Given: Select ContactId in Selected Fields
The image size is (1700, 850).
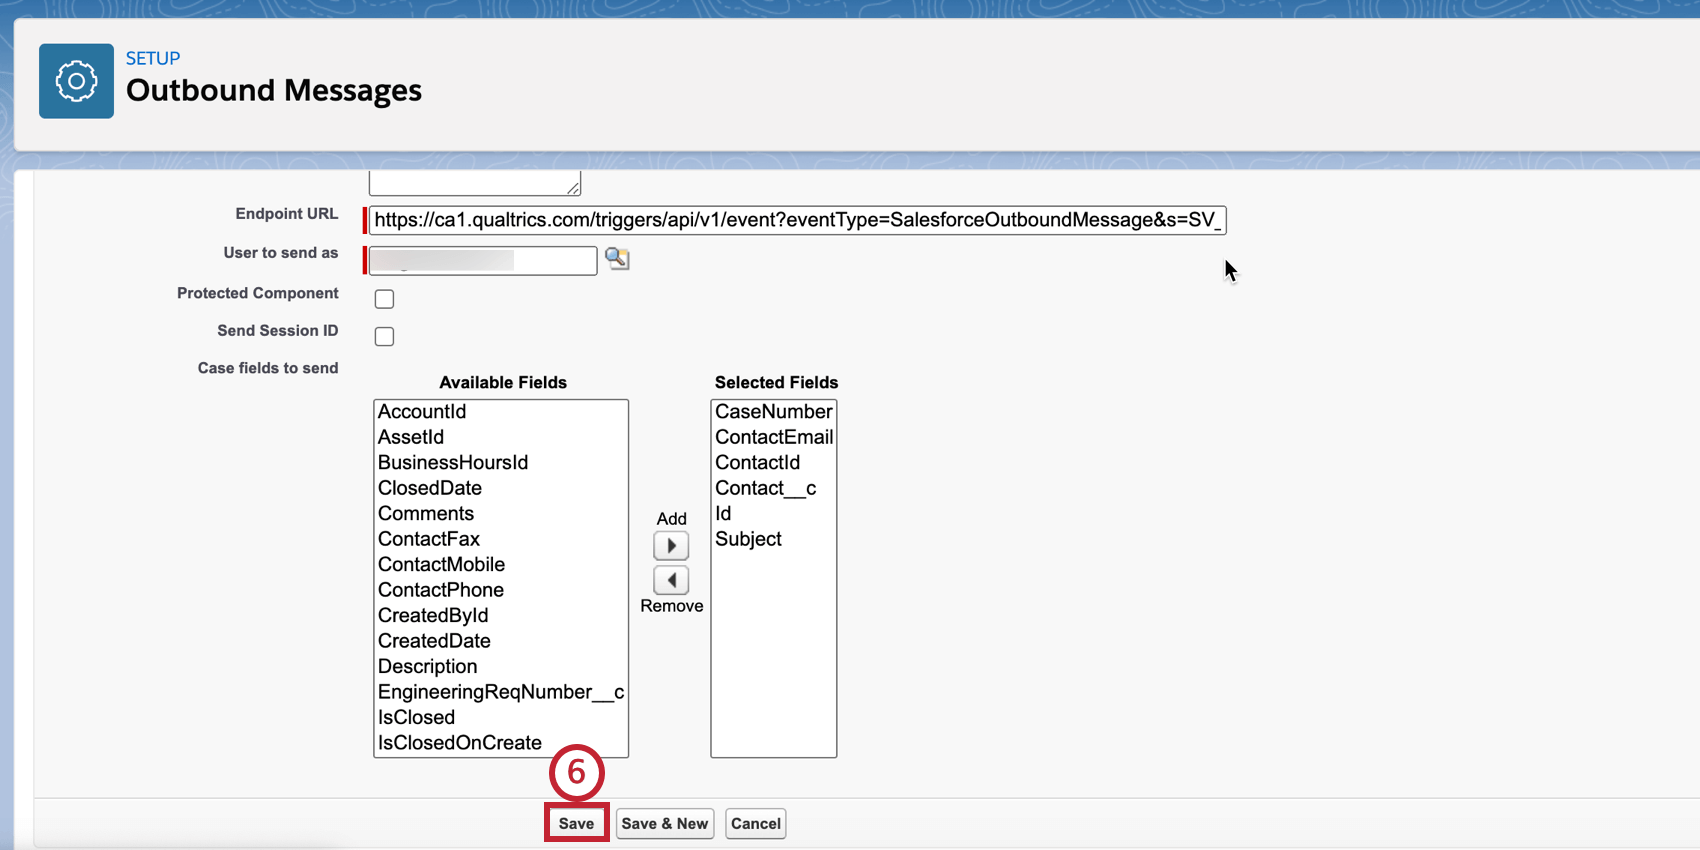Looking at the screenshot, I should point(774,463).
